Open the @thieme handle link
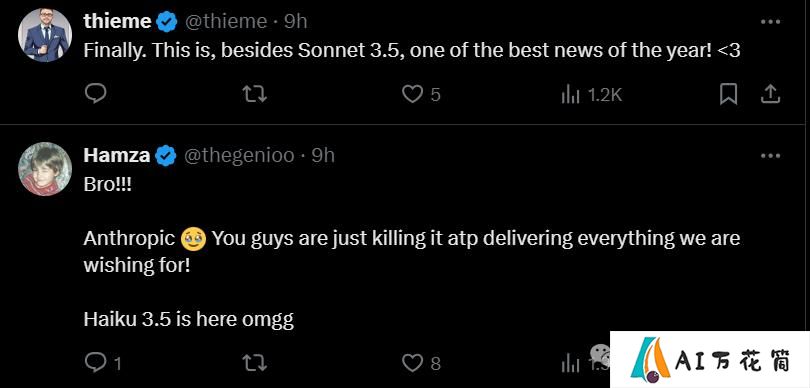 click(226, 22)
